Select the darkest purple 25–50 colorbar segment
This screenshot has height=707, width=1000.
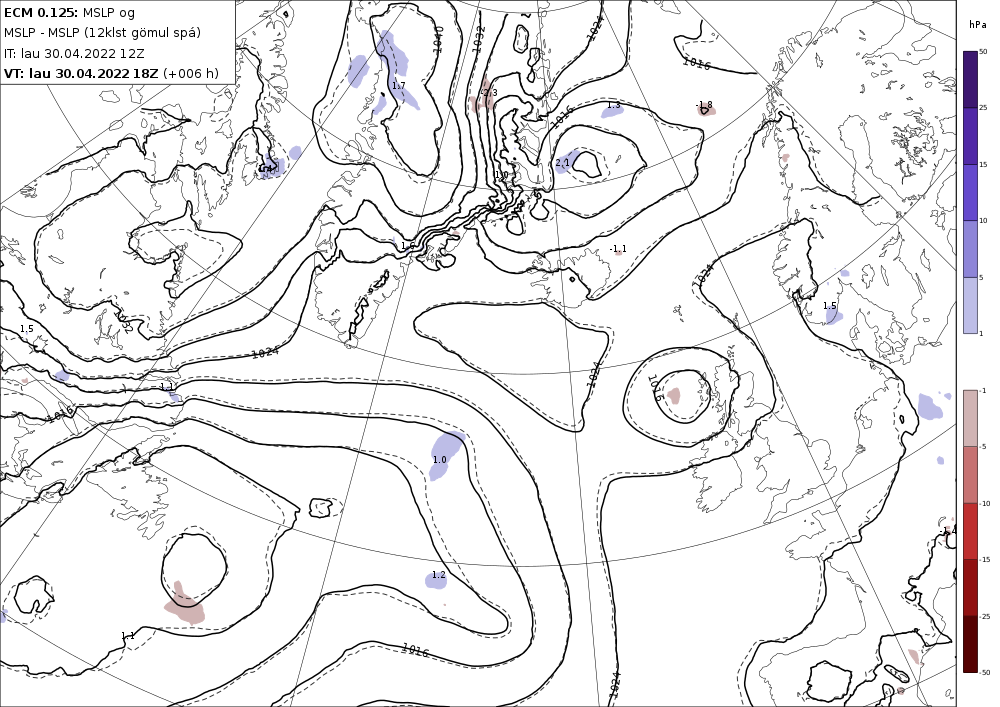point(970,80)
